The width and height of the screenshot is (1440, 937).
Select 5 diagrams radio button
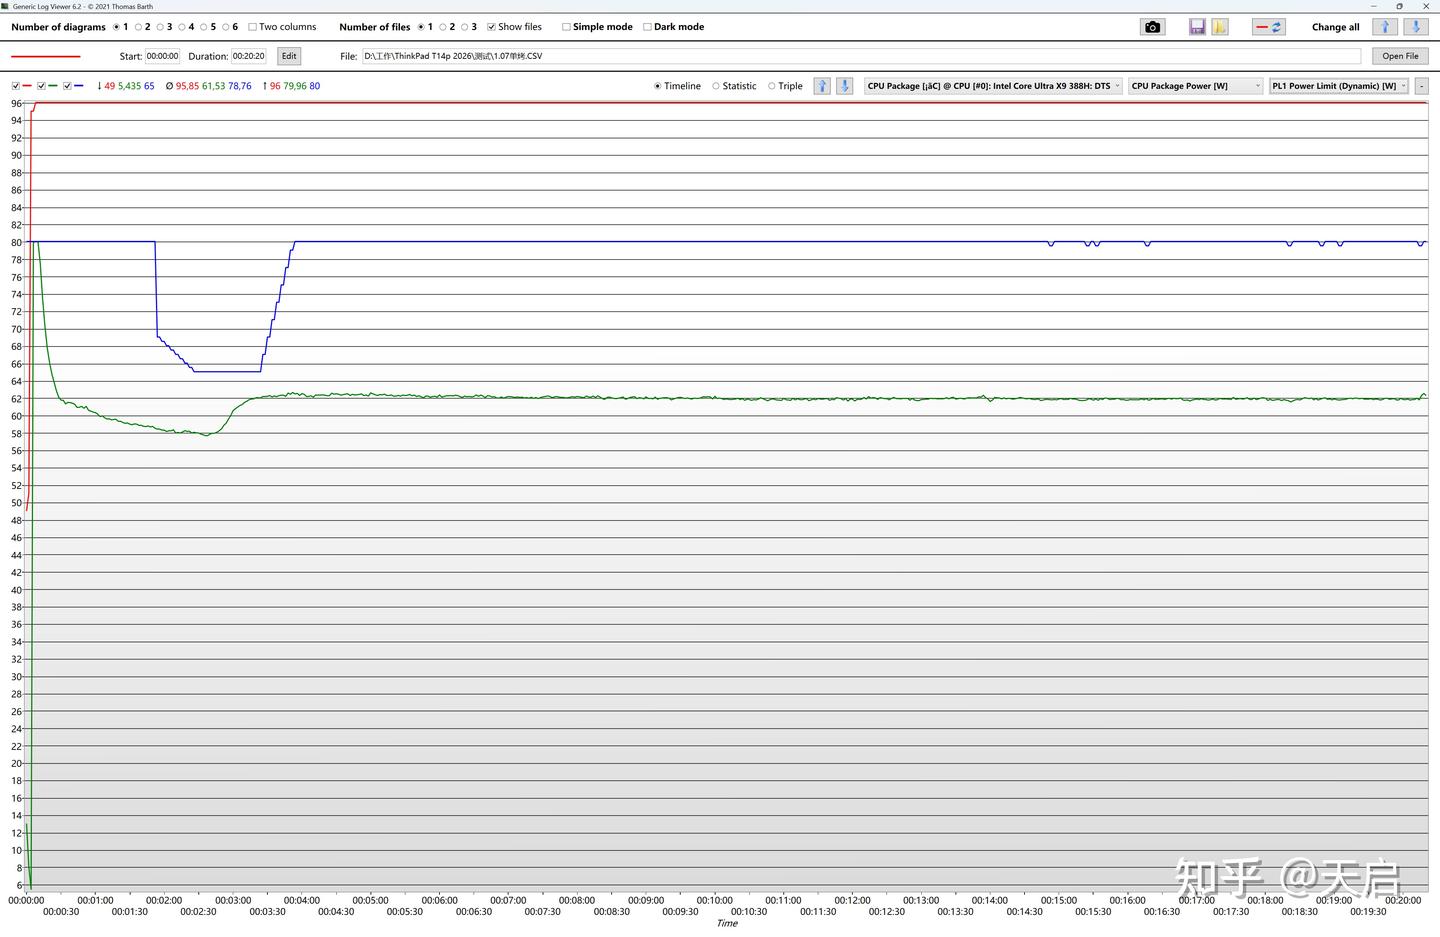[x=204, y=27]
